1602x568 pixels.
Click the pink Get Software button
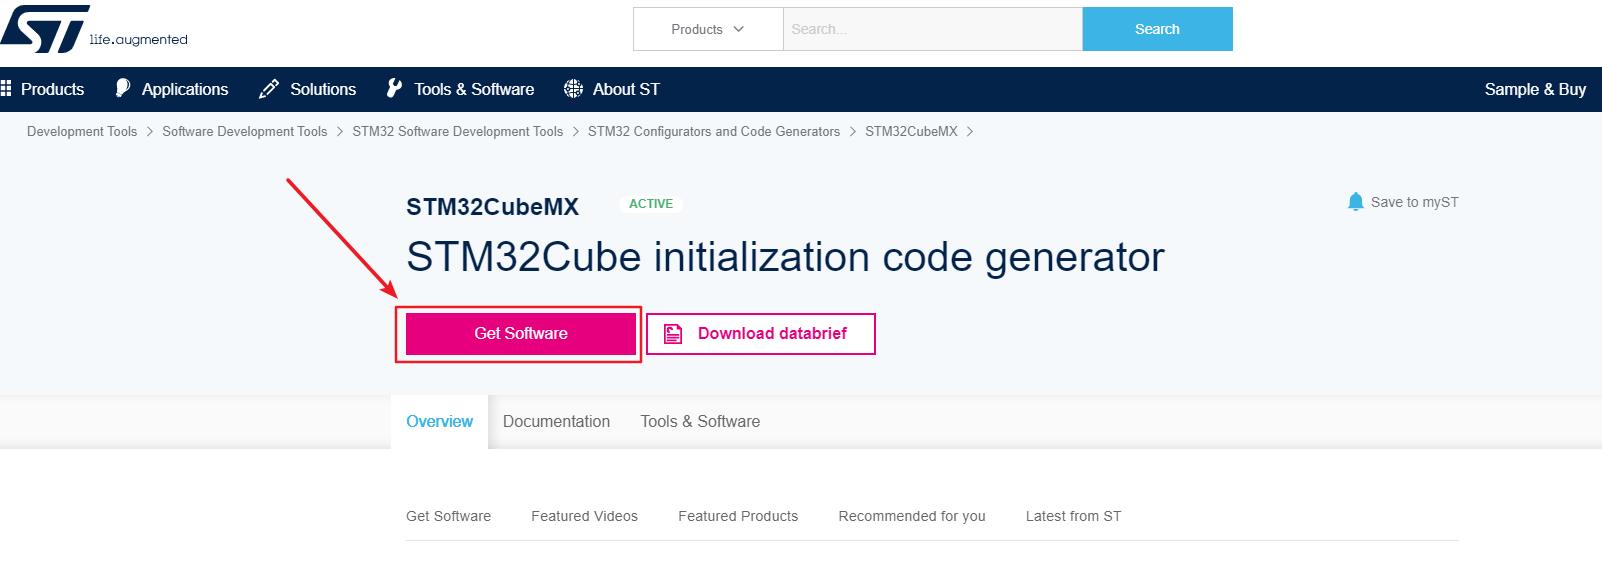pos(521,334)
